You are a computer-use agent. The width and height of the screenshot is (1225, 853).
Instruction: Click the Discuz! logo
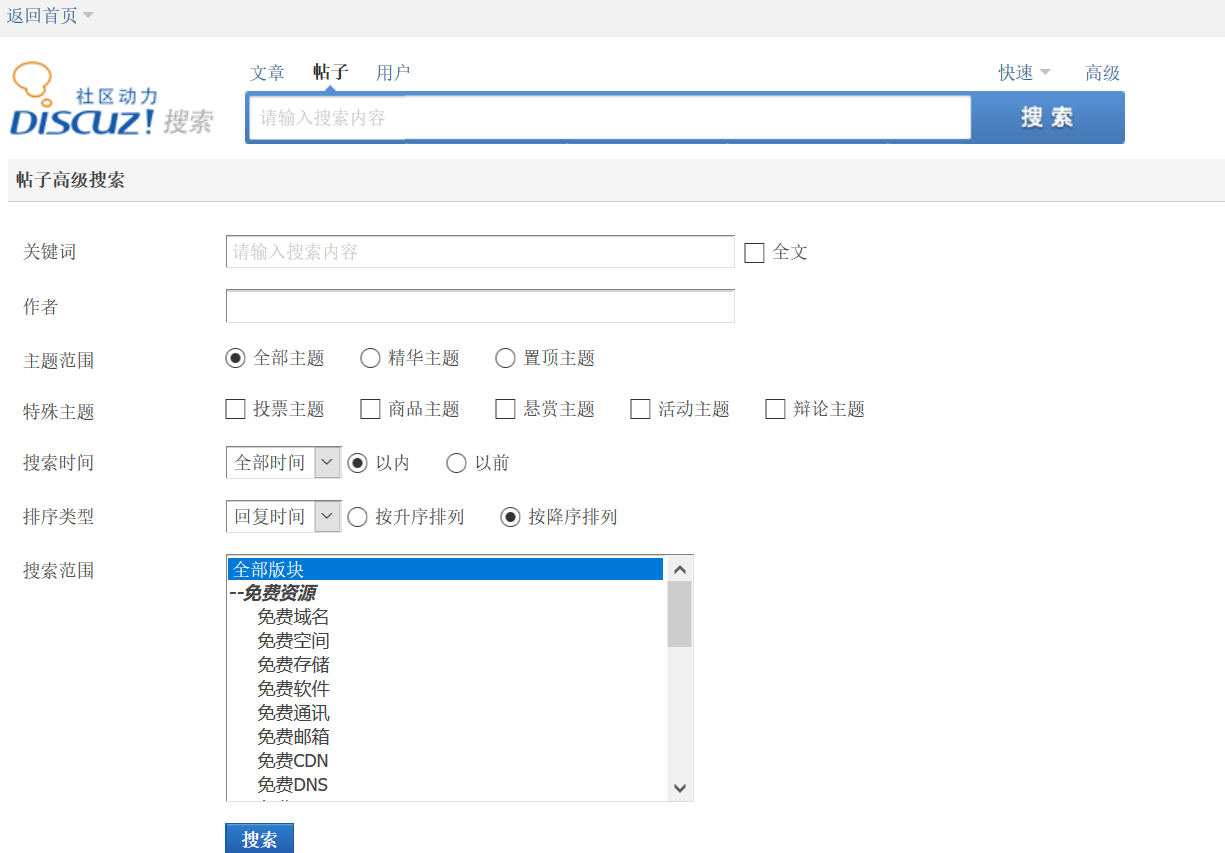[x=111, y=100]
